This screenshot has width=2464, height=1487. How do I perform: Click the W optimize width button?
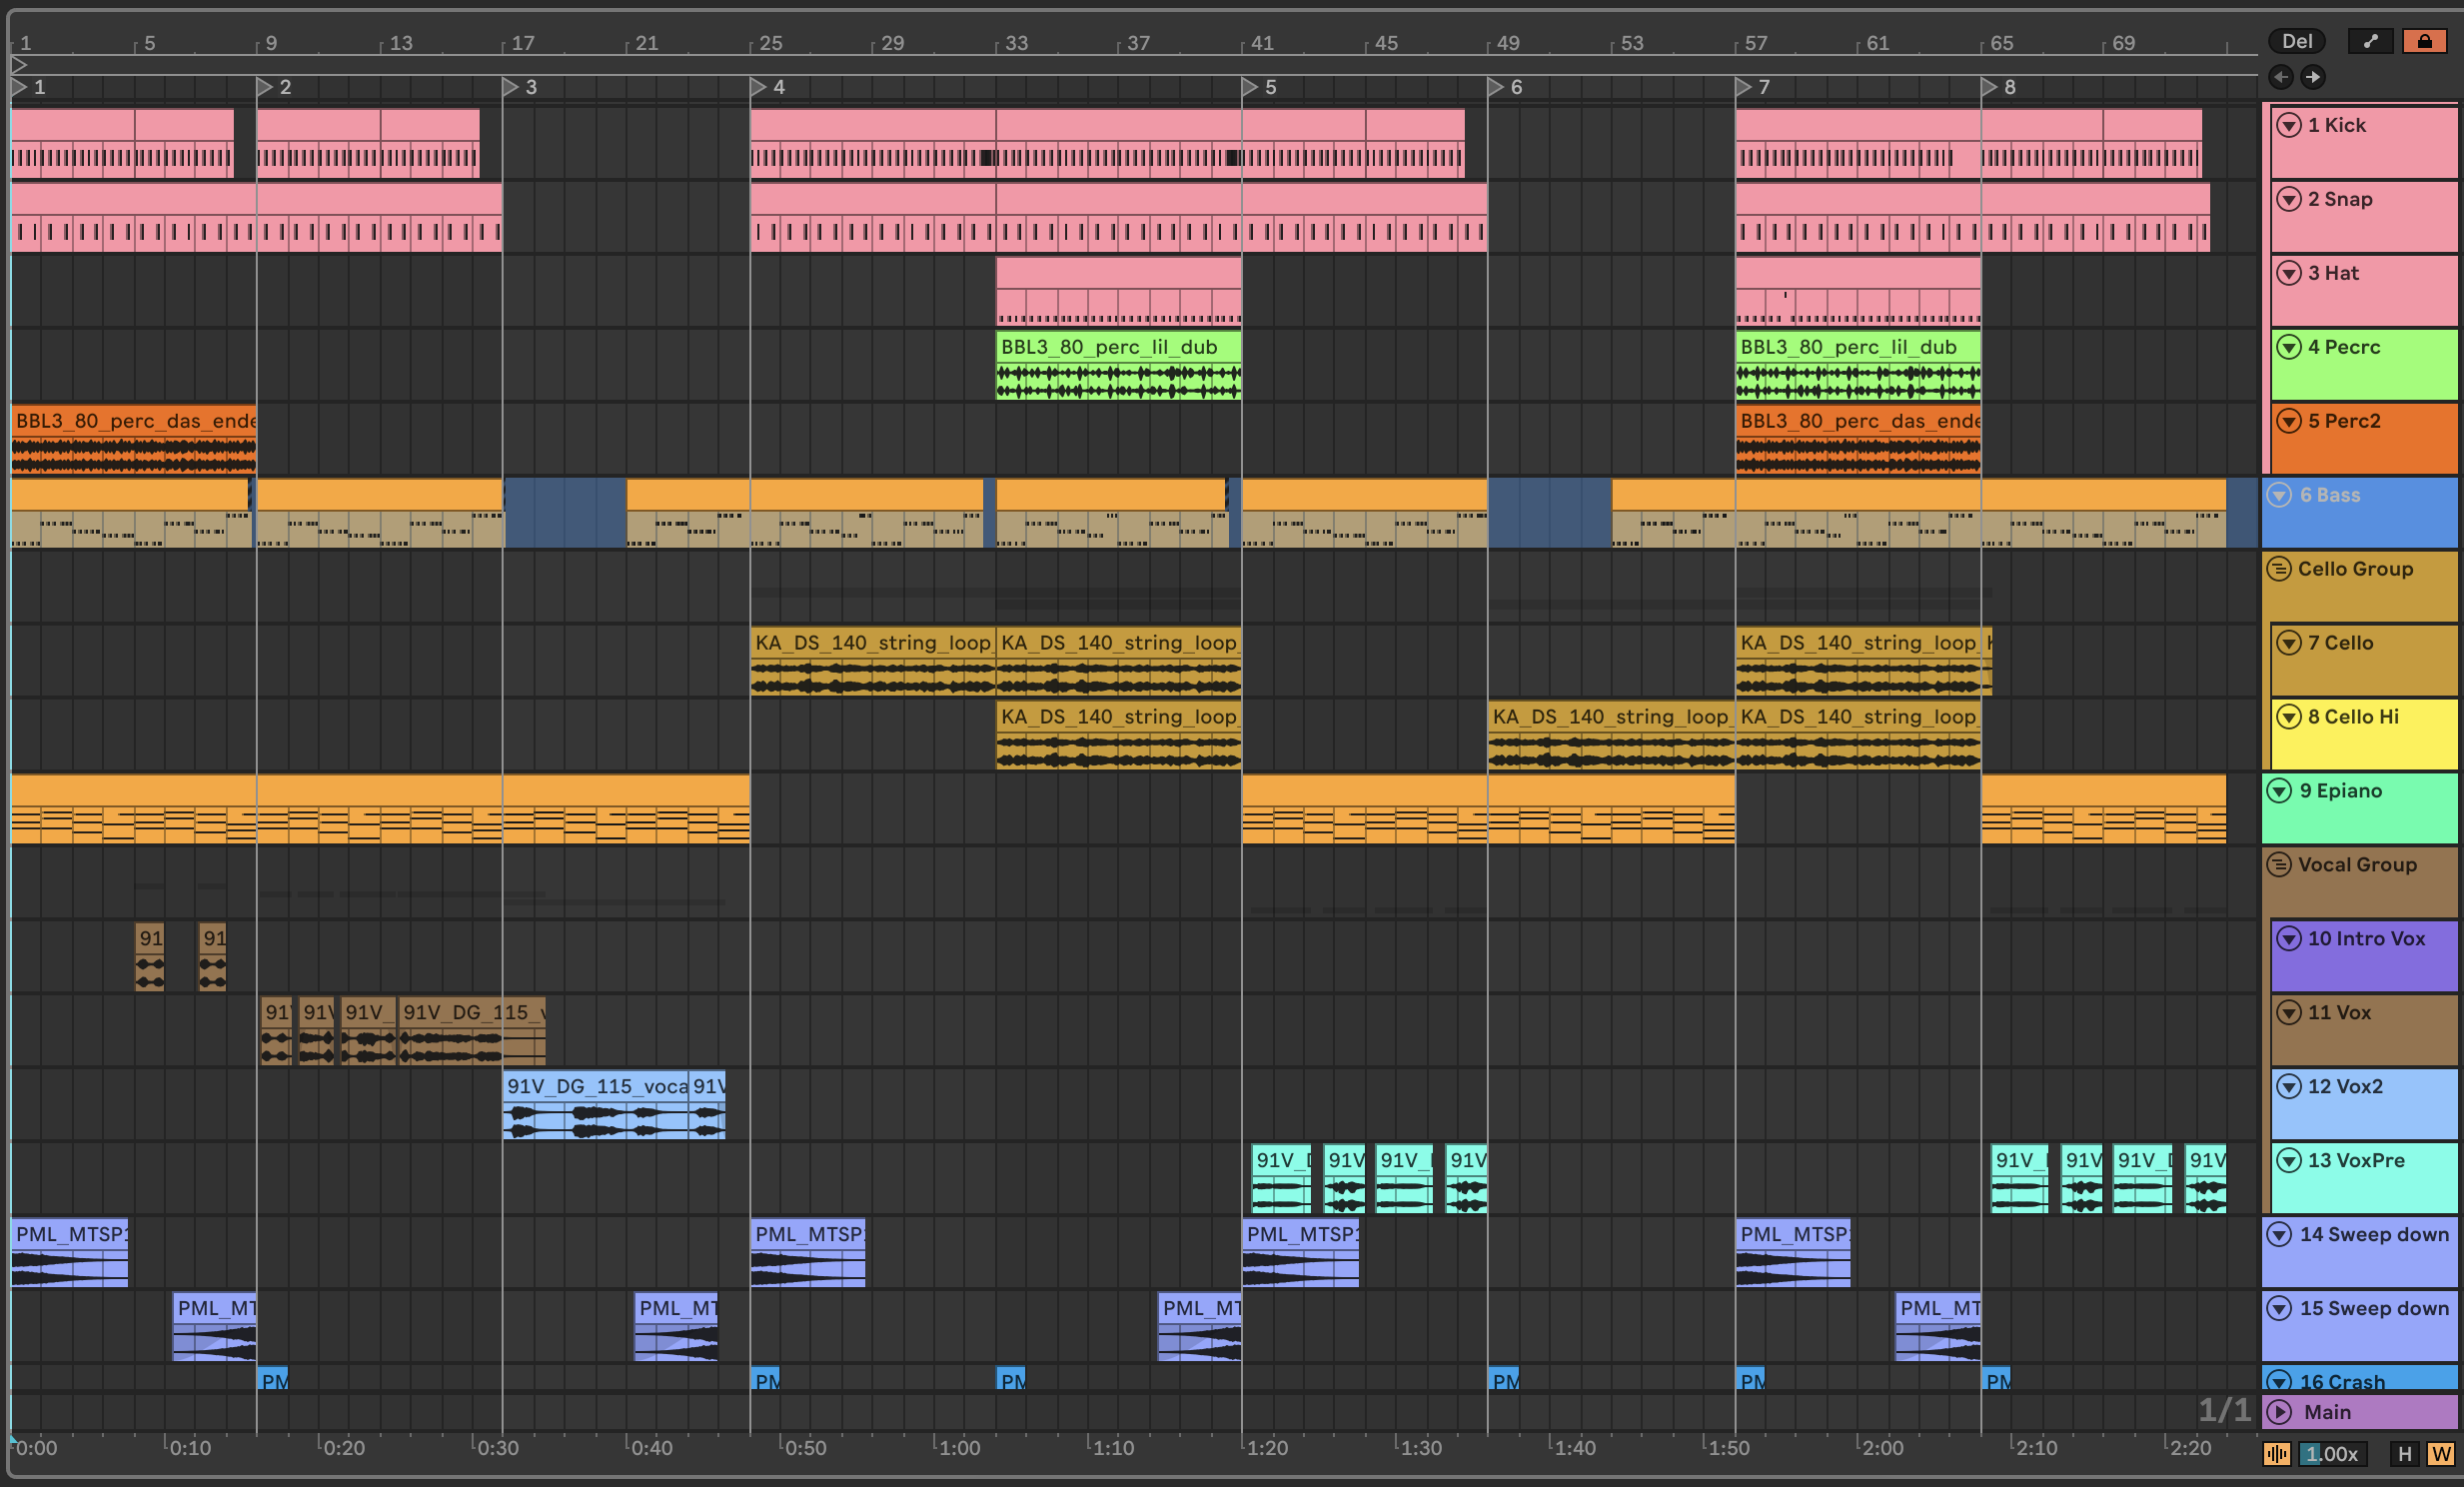[x=2441, y=1453]
